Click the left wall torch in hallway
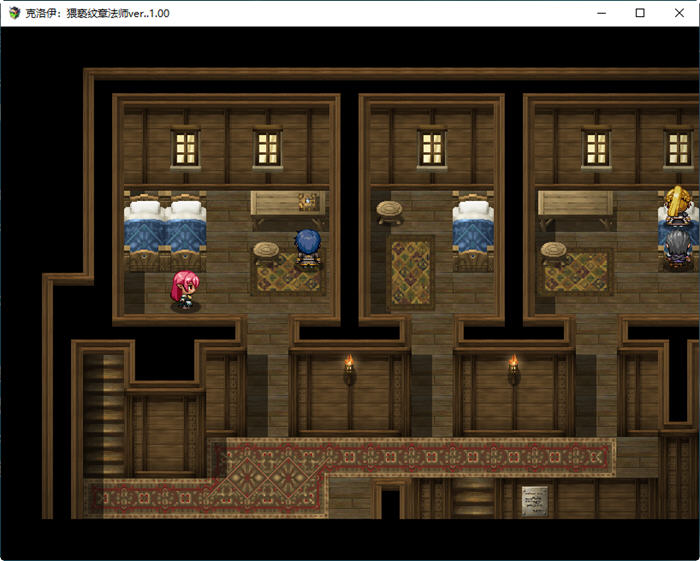The height and width of the screenshot is (561, 700). [x=349, y=369]
